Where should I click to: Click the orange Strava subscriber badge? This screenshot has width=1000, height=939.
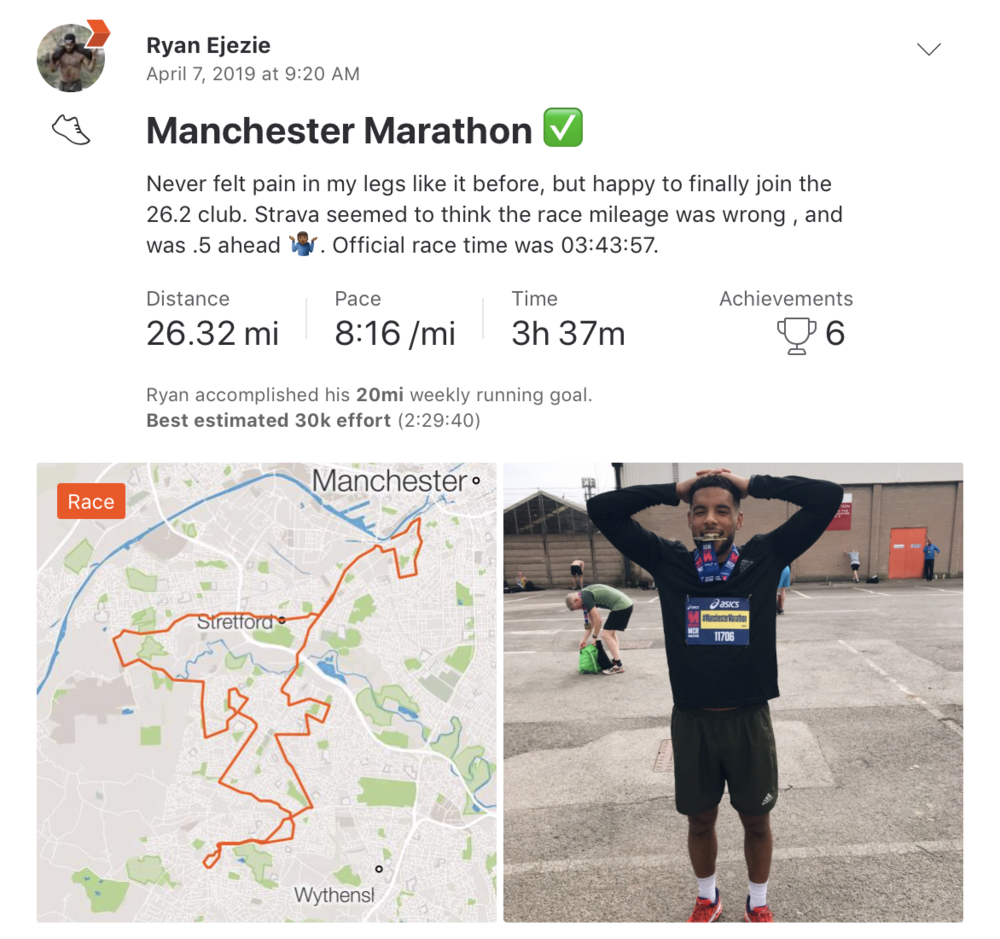[x=98, y=33]
